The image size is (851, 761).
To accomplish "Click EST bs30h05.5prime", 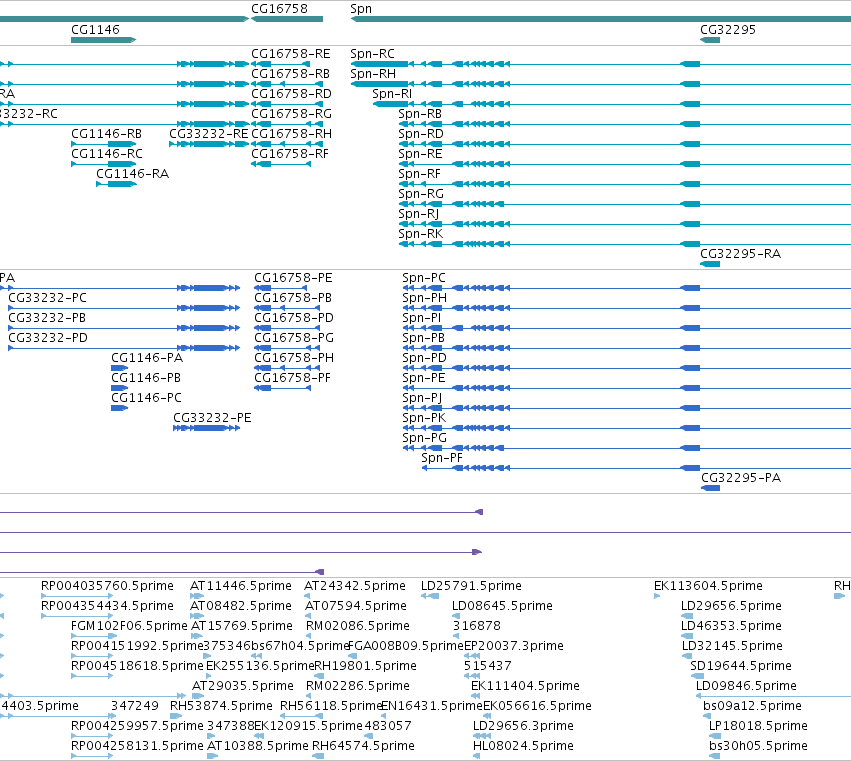I will click(715, 756).
